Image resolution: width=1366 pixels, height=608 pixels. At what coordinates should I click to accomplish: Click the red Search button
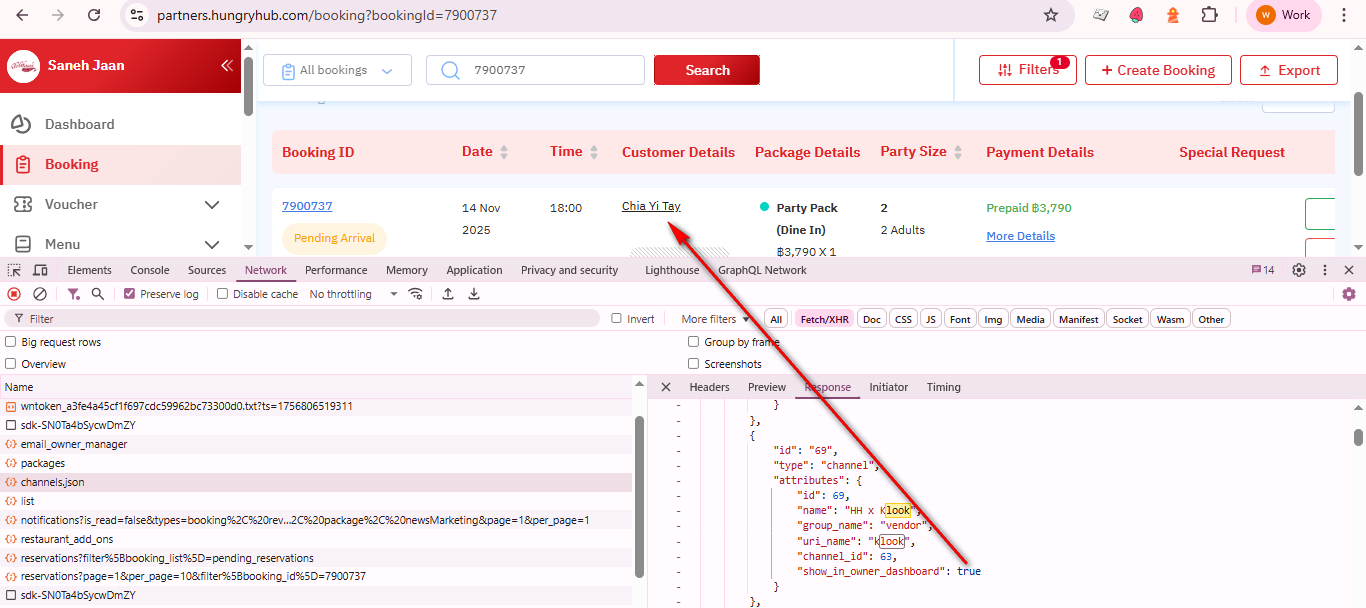[x=707, y=70]
